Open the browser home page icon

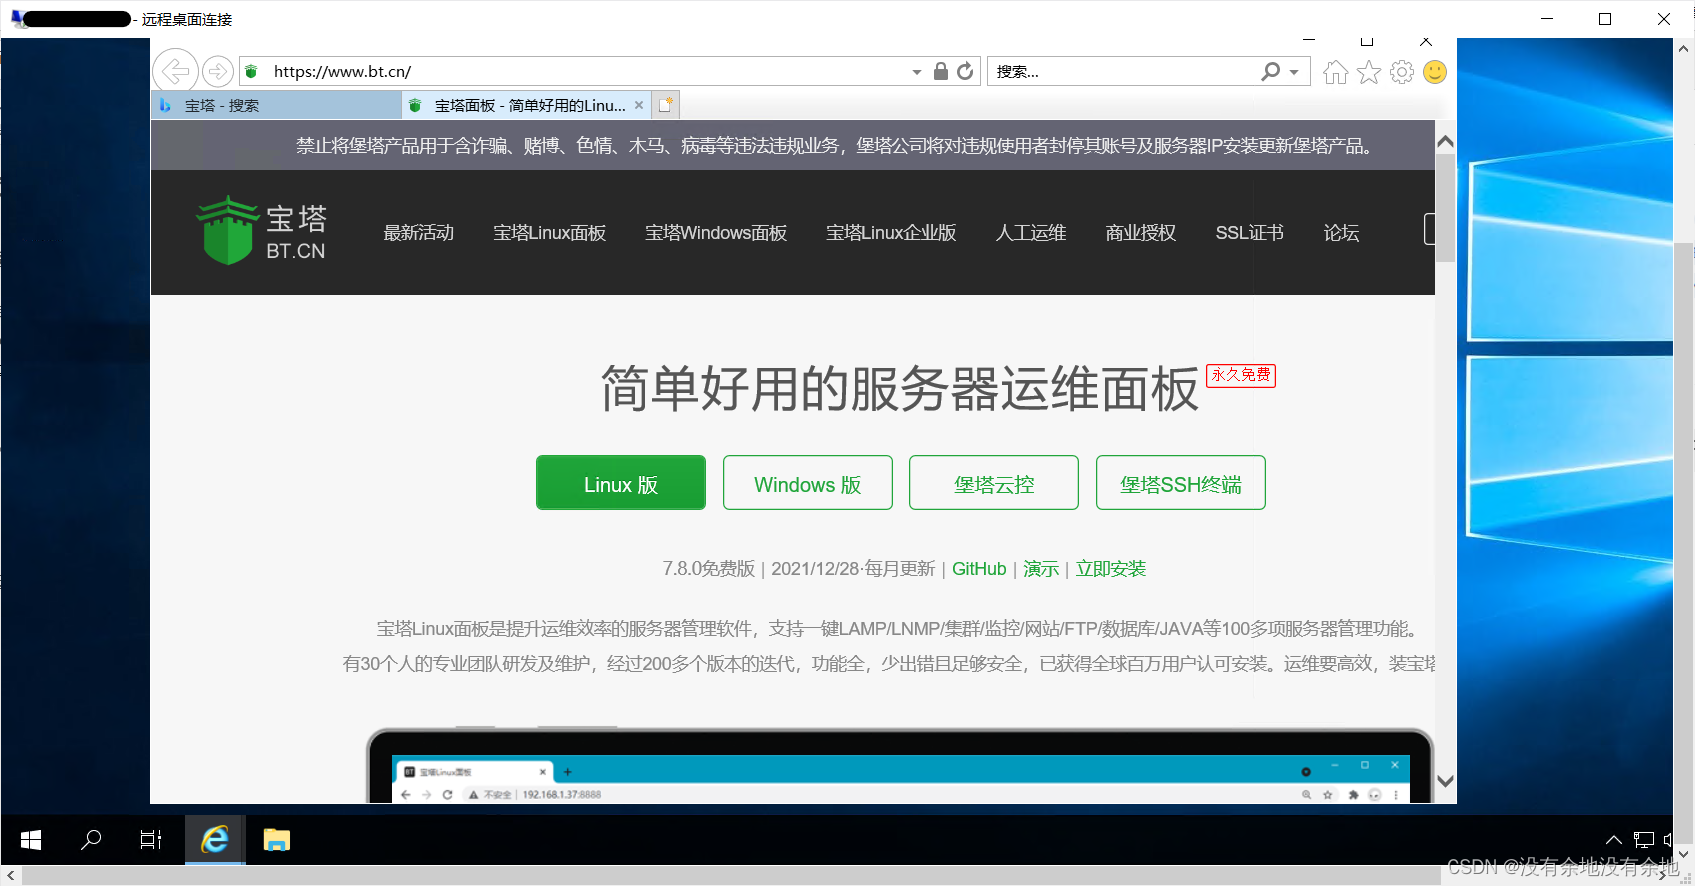tap(1335, 72)
